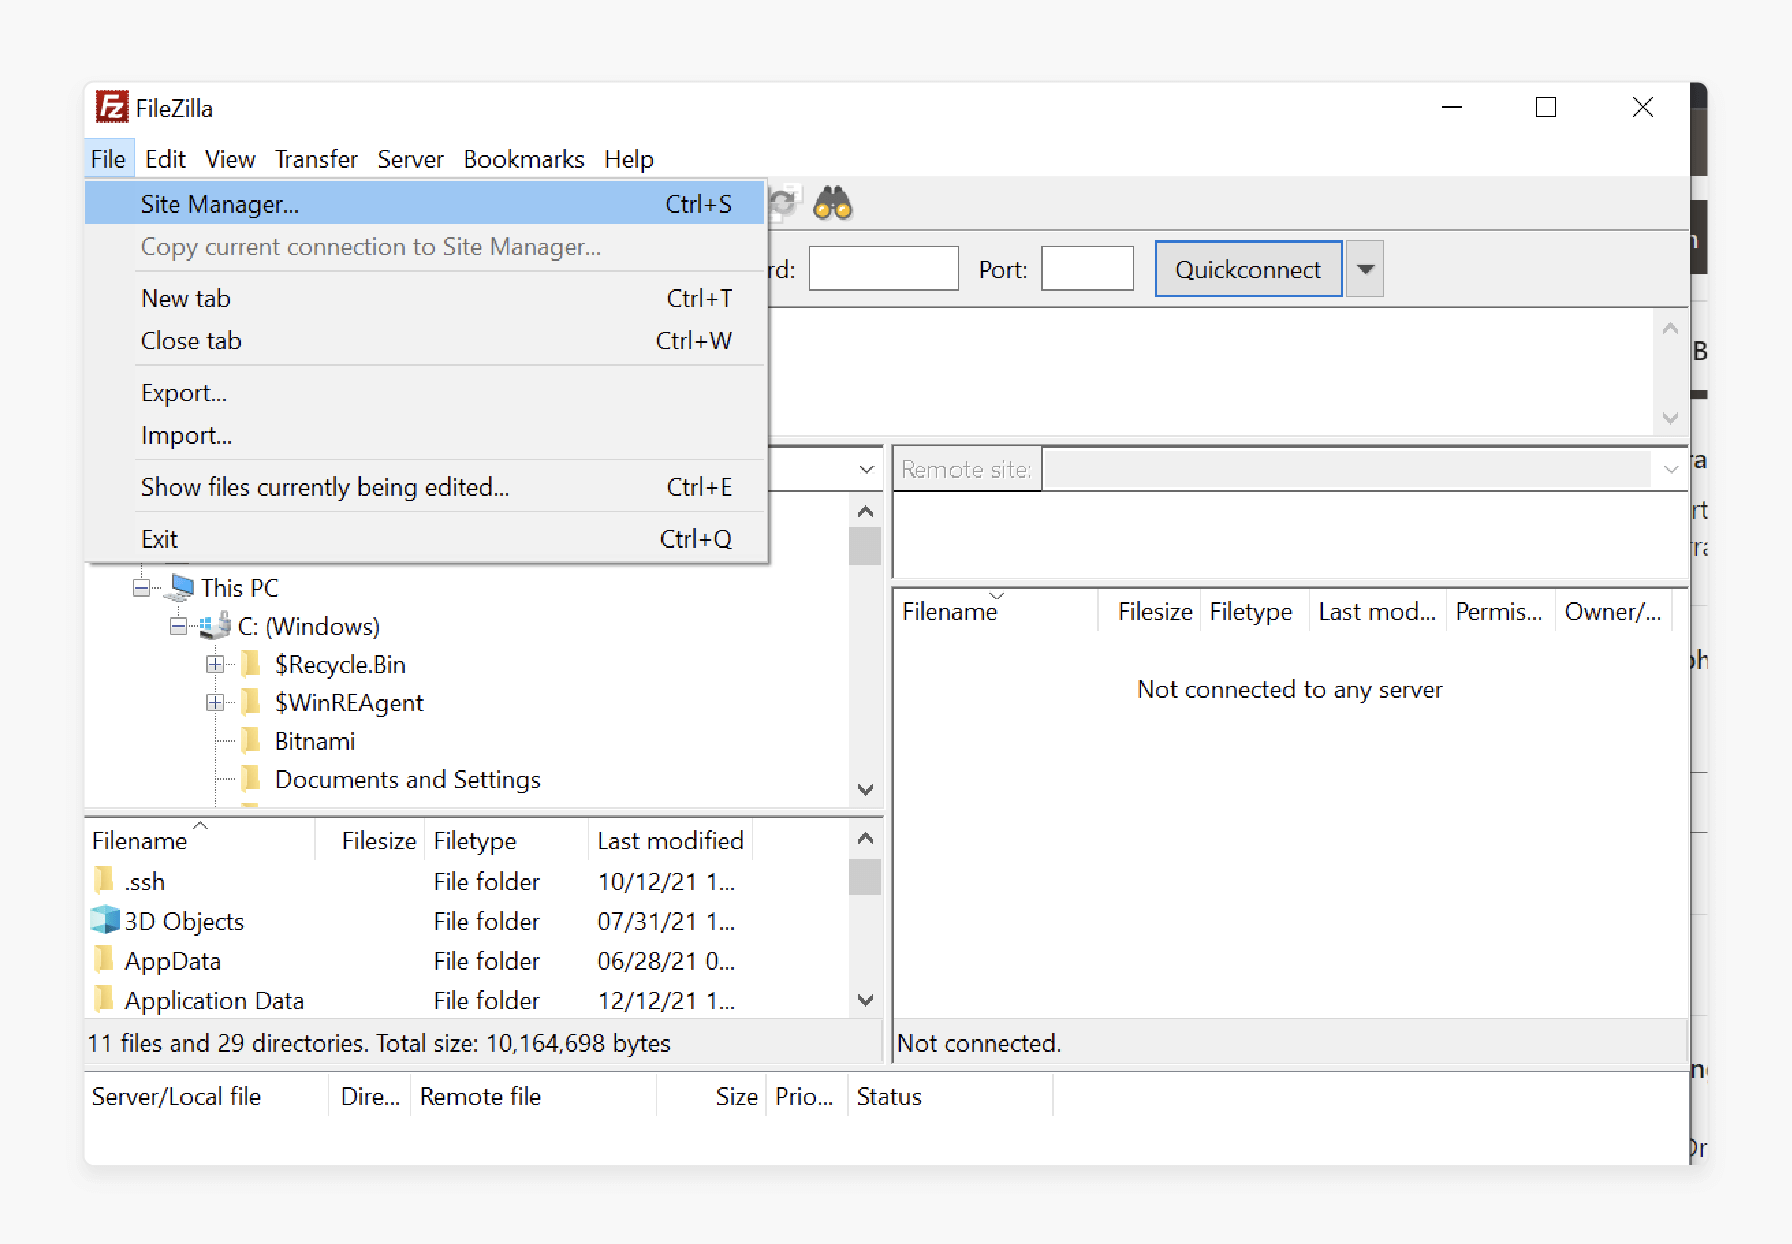Open the View menu

230,159
